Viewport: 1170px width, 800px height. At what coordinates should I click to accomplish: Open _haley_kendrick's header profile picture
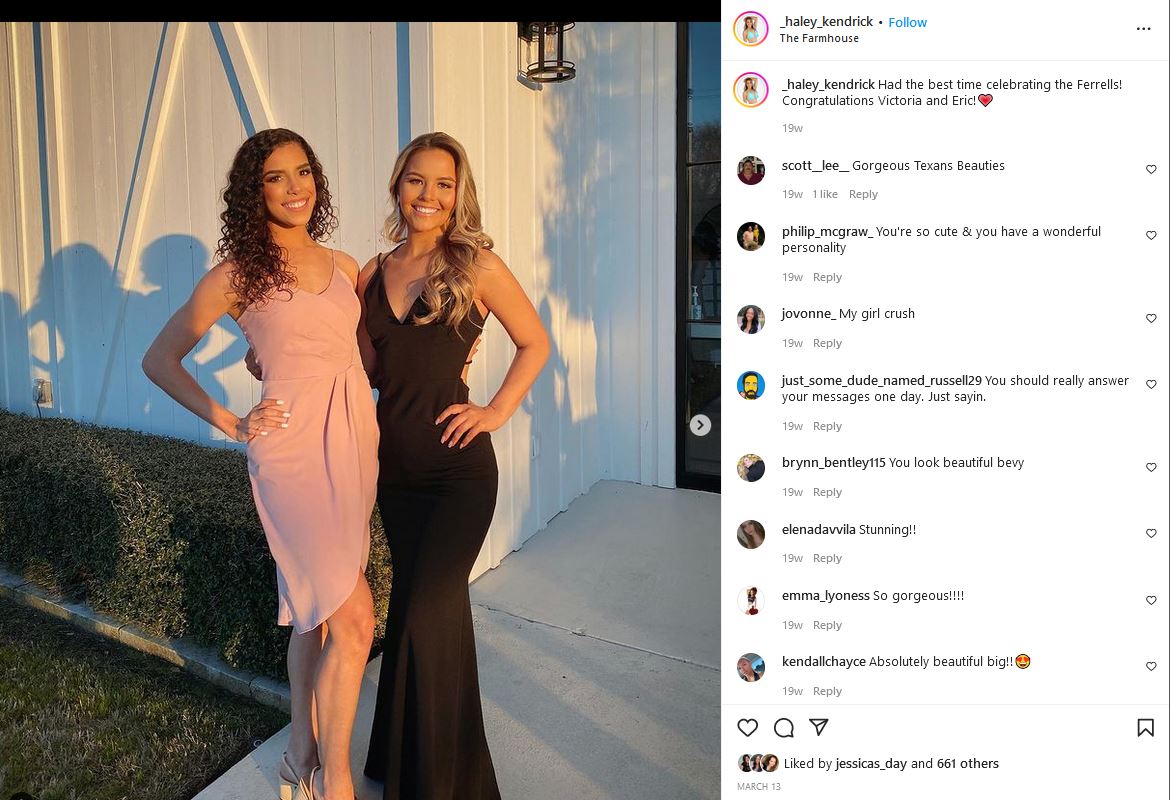[x=751, y=29]
